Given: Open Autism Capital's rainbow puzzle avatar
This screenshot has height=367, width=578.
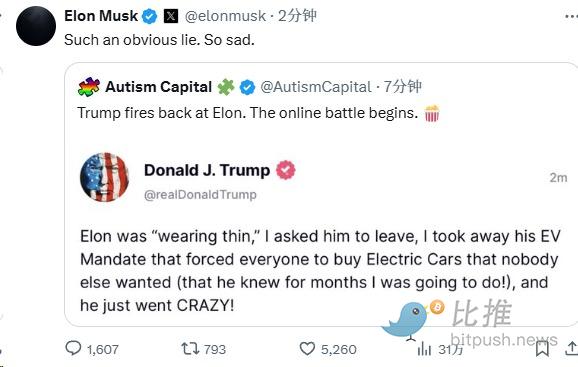Looking at the screenshot, I should [x=89, y=87].
